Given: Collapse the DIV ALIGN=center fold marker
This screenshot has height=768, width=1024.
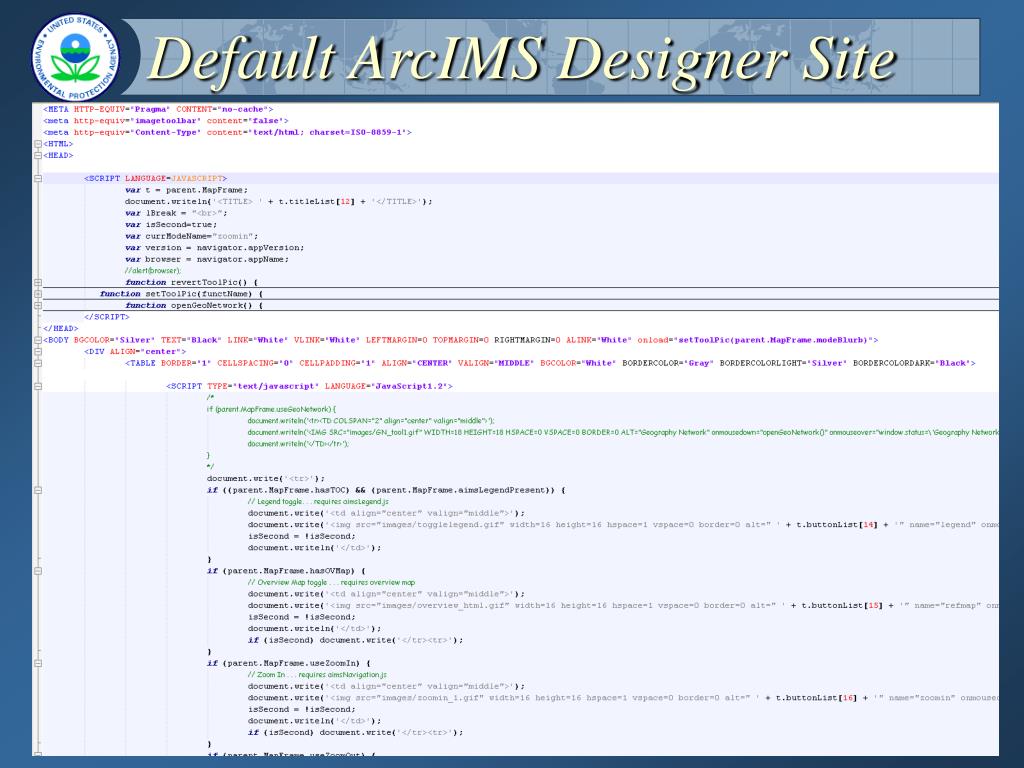Looking at the screenshot, I should [38, 352].
